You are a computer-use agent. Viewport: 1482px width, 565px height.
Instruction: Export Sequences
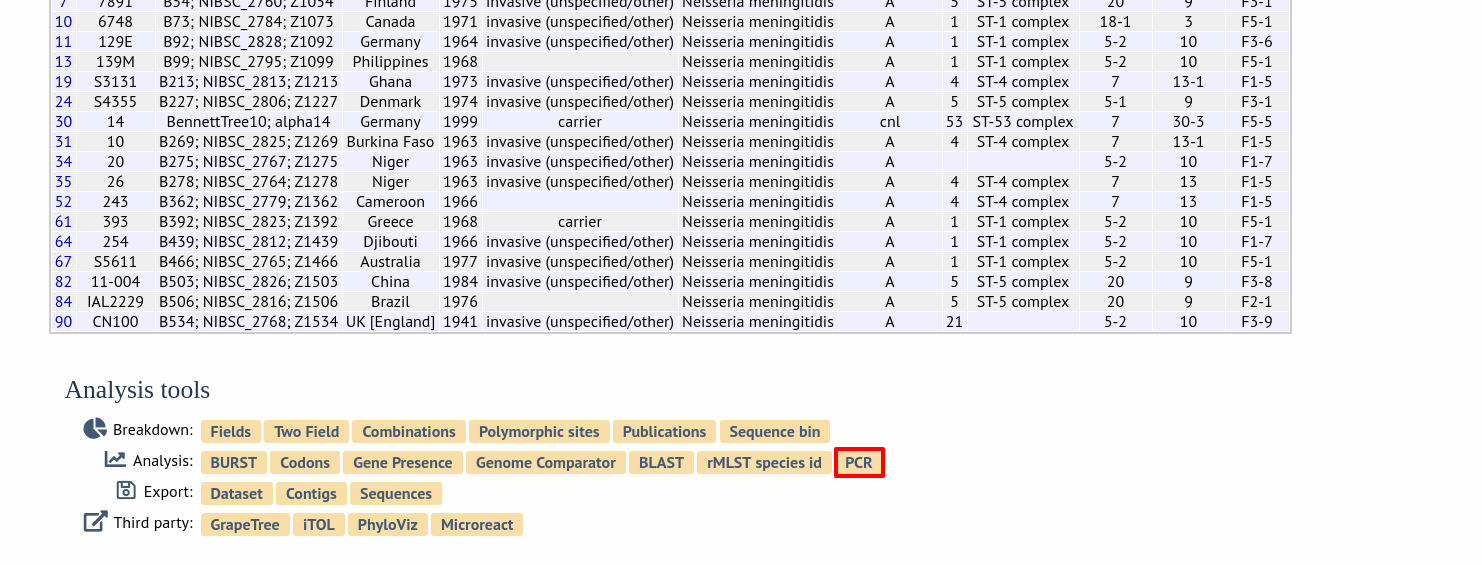click(396, 494)
